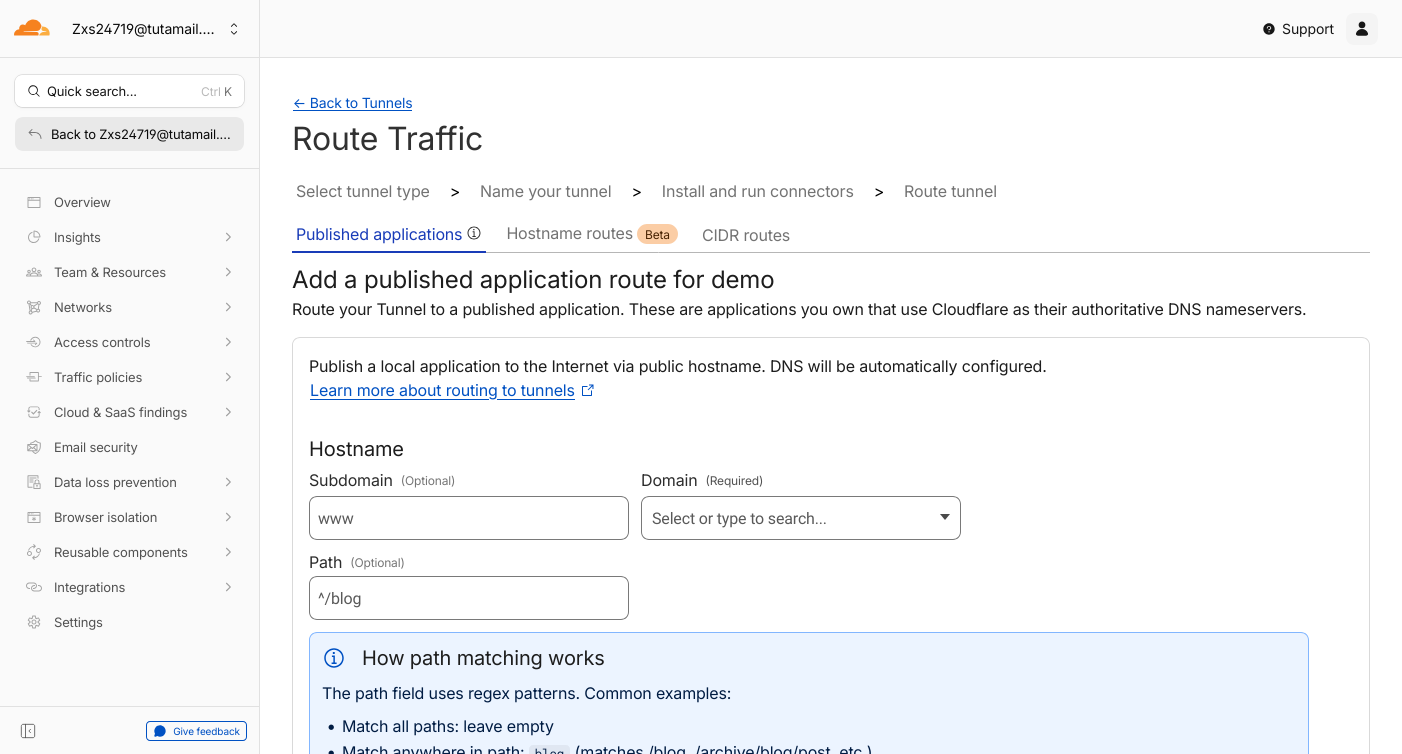The width and height of the screenshot is (1402, 754).
Task: Expand the Access controls chevron
Action: point(228,342)
